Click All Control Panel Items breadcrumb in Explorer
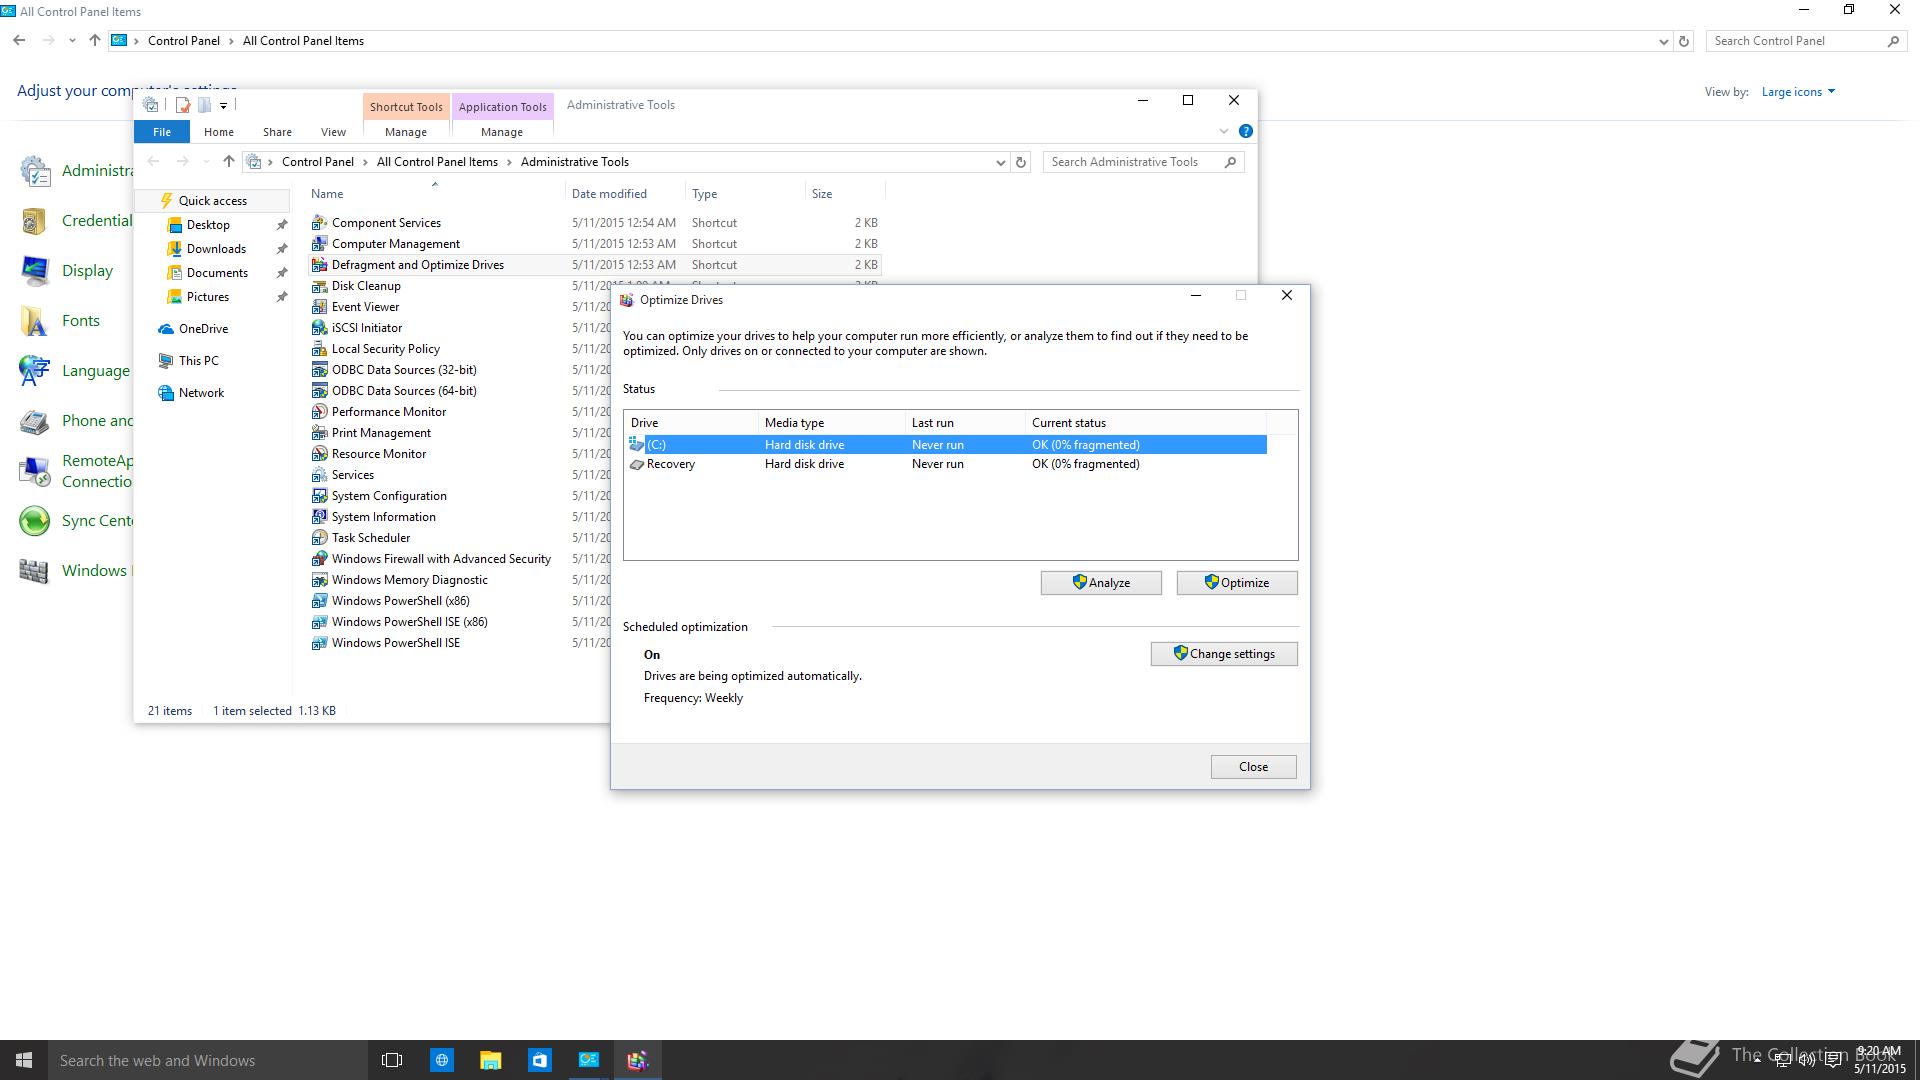Screen dimensions: 1920x1080 437,162
